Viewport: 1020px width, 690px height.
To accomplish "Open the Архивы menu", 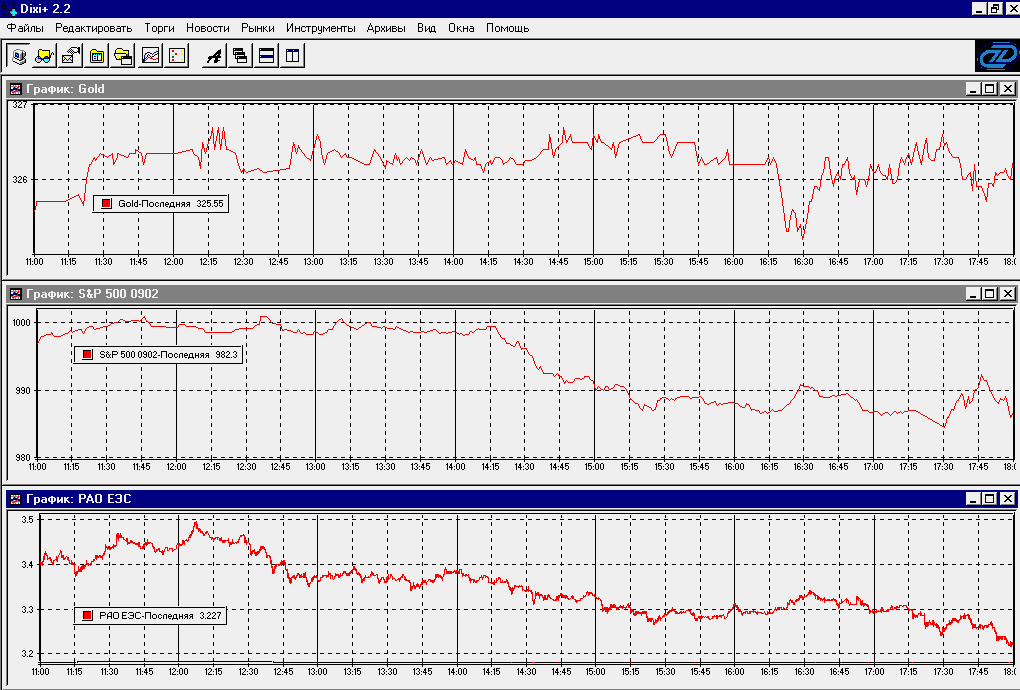I will 386,28.
